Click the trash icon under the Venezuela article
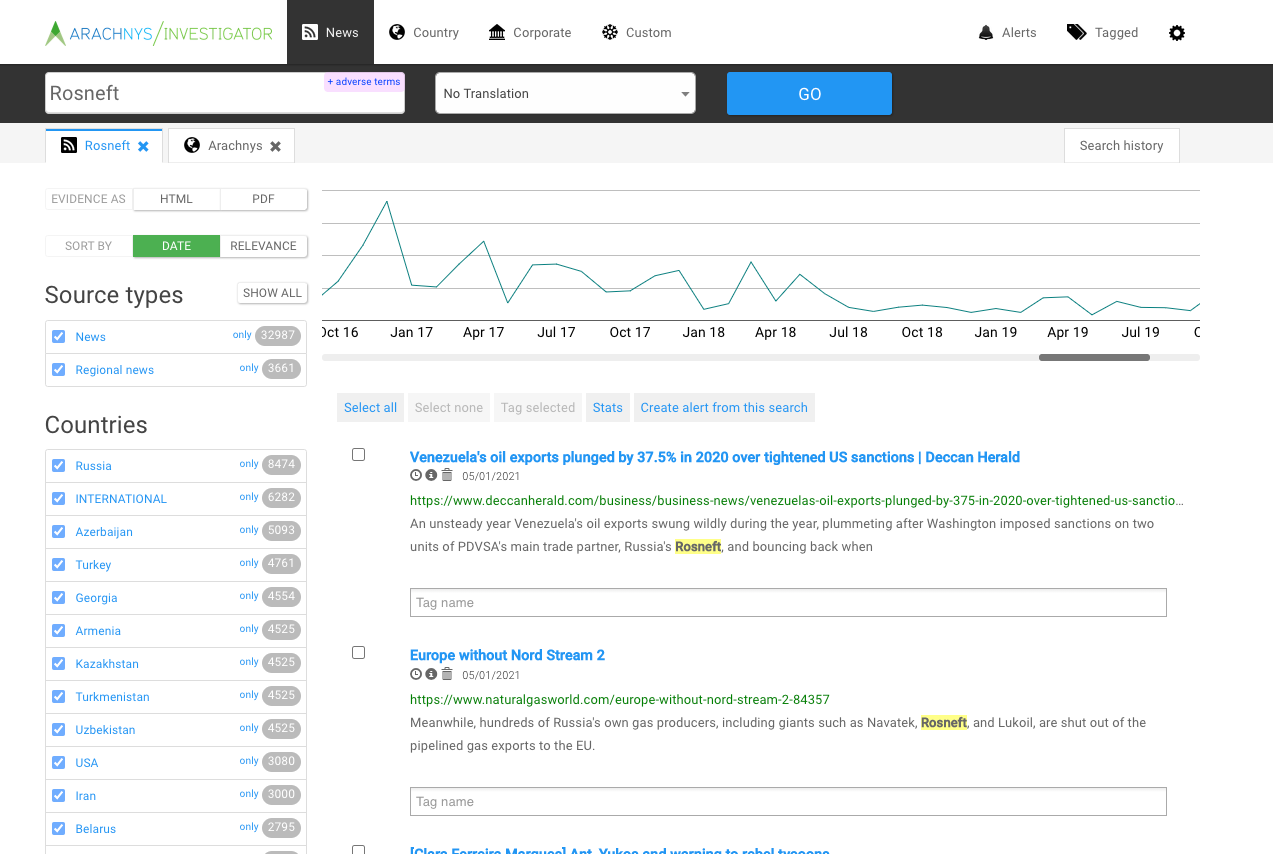 pos(447,476)
